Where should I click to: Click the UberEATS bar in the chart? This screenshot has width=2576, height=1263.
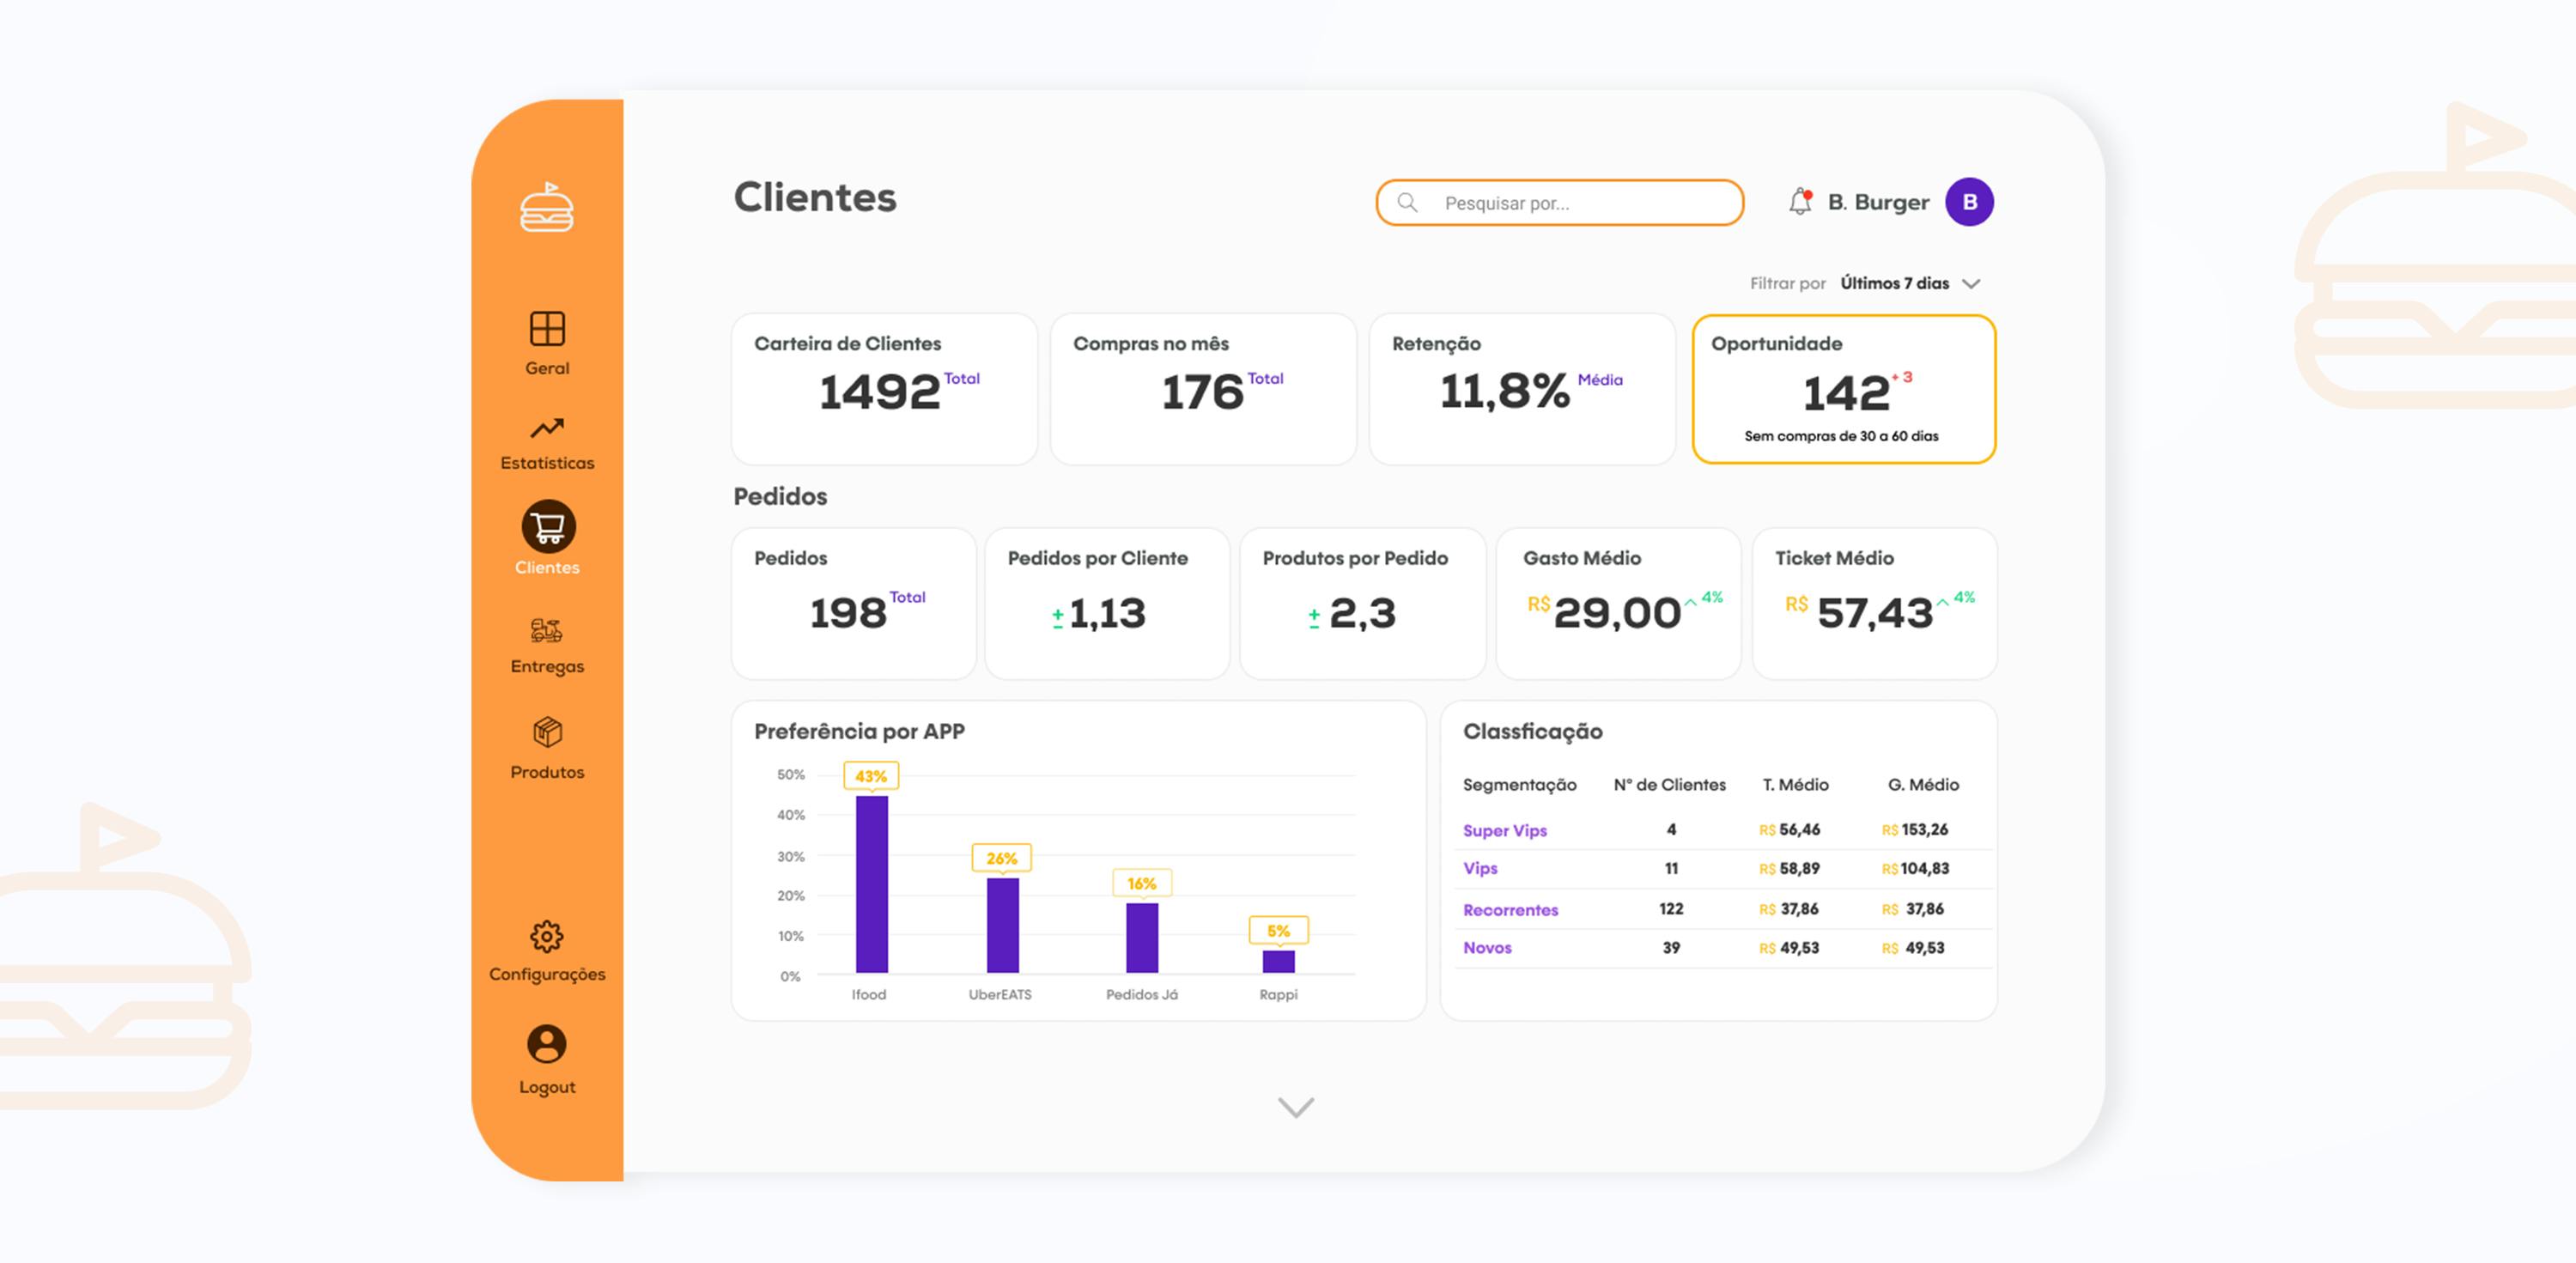coord(1003,925)
